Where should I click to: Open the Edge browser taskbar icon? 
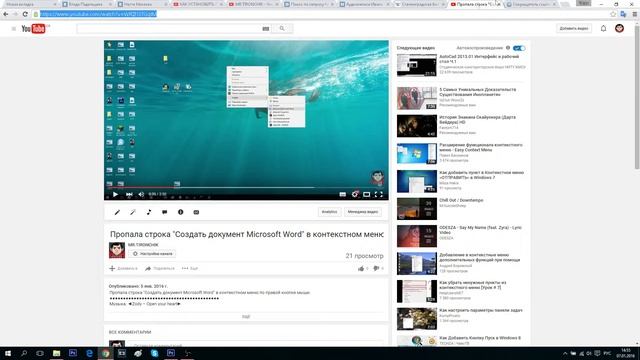[89, 353]
